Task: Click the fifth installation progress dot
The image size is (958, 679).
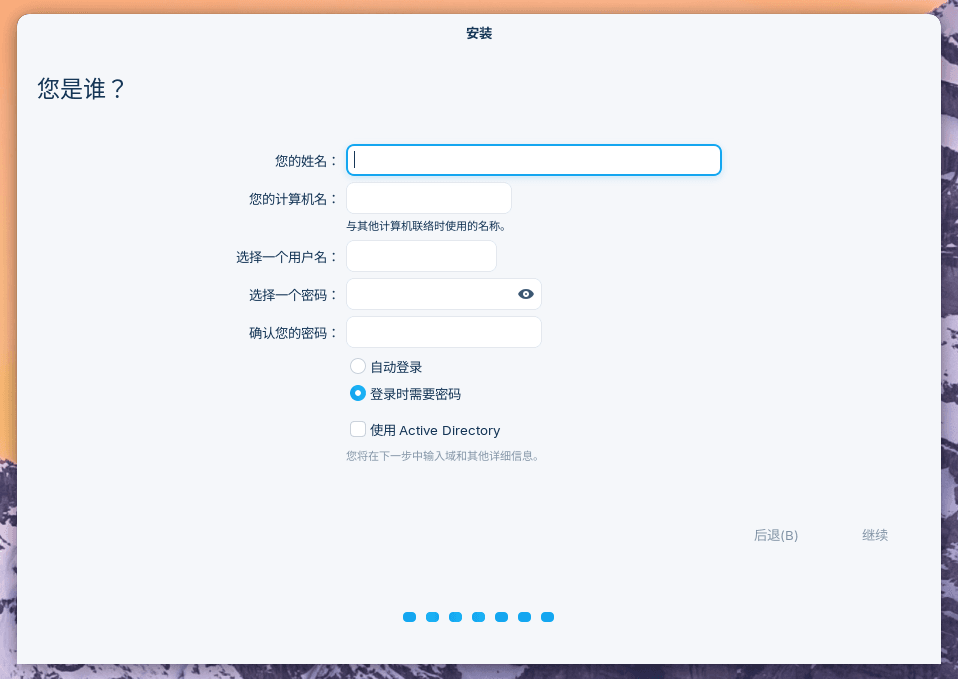Action: (x=501, y=617)
